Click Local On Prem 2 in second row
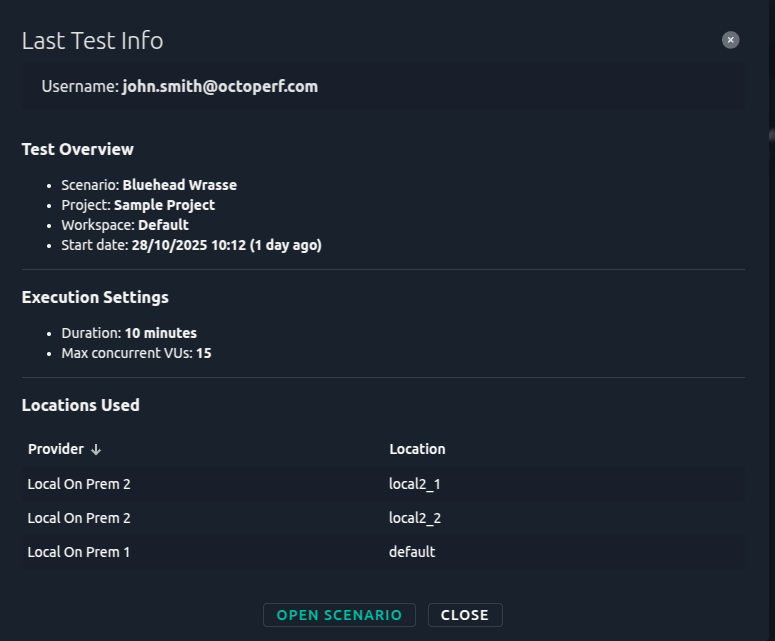Viewport: 775px width, 641px height. click(x=79, y=518)
